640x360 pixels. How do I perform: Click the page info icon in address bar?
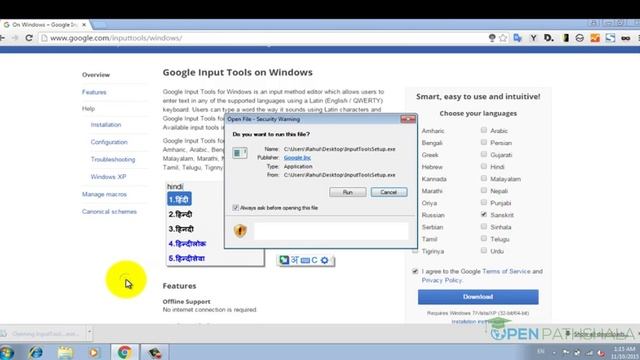click(x=44, y=38)
